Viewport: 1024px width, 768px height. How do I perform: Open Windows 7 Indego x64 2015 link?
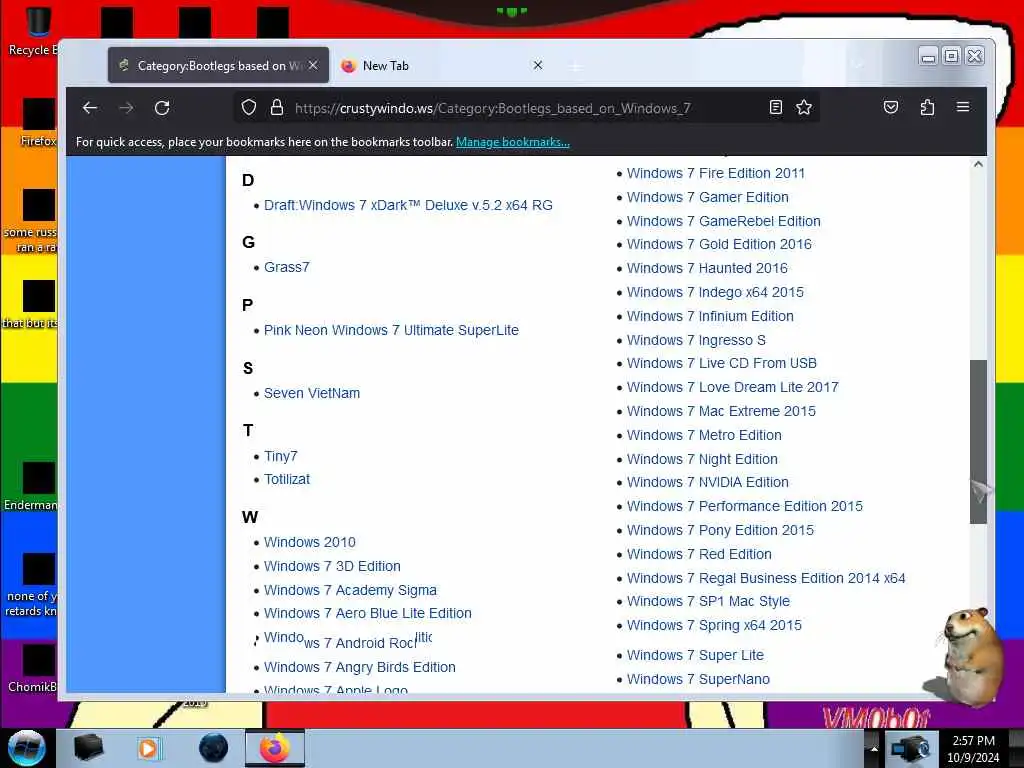click(715, 293)
